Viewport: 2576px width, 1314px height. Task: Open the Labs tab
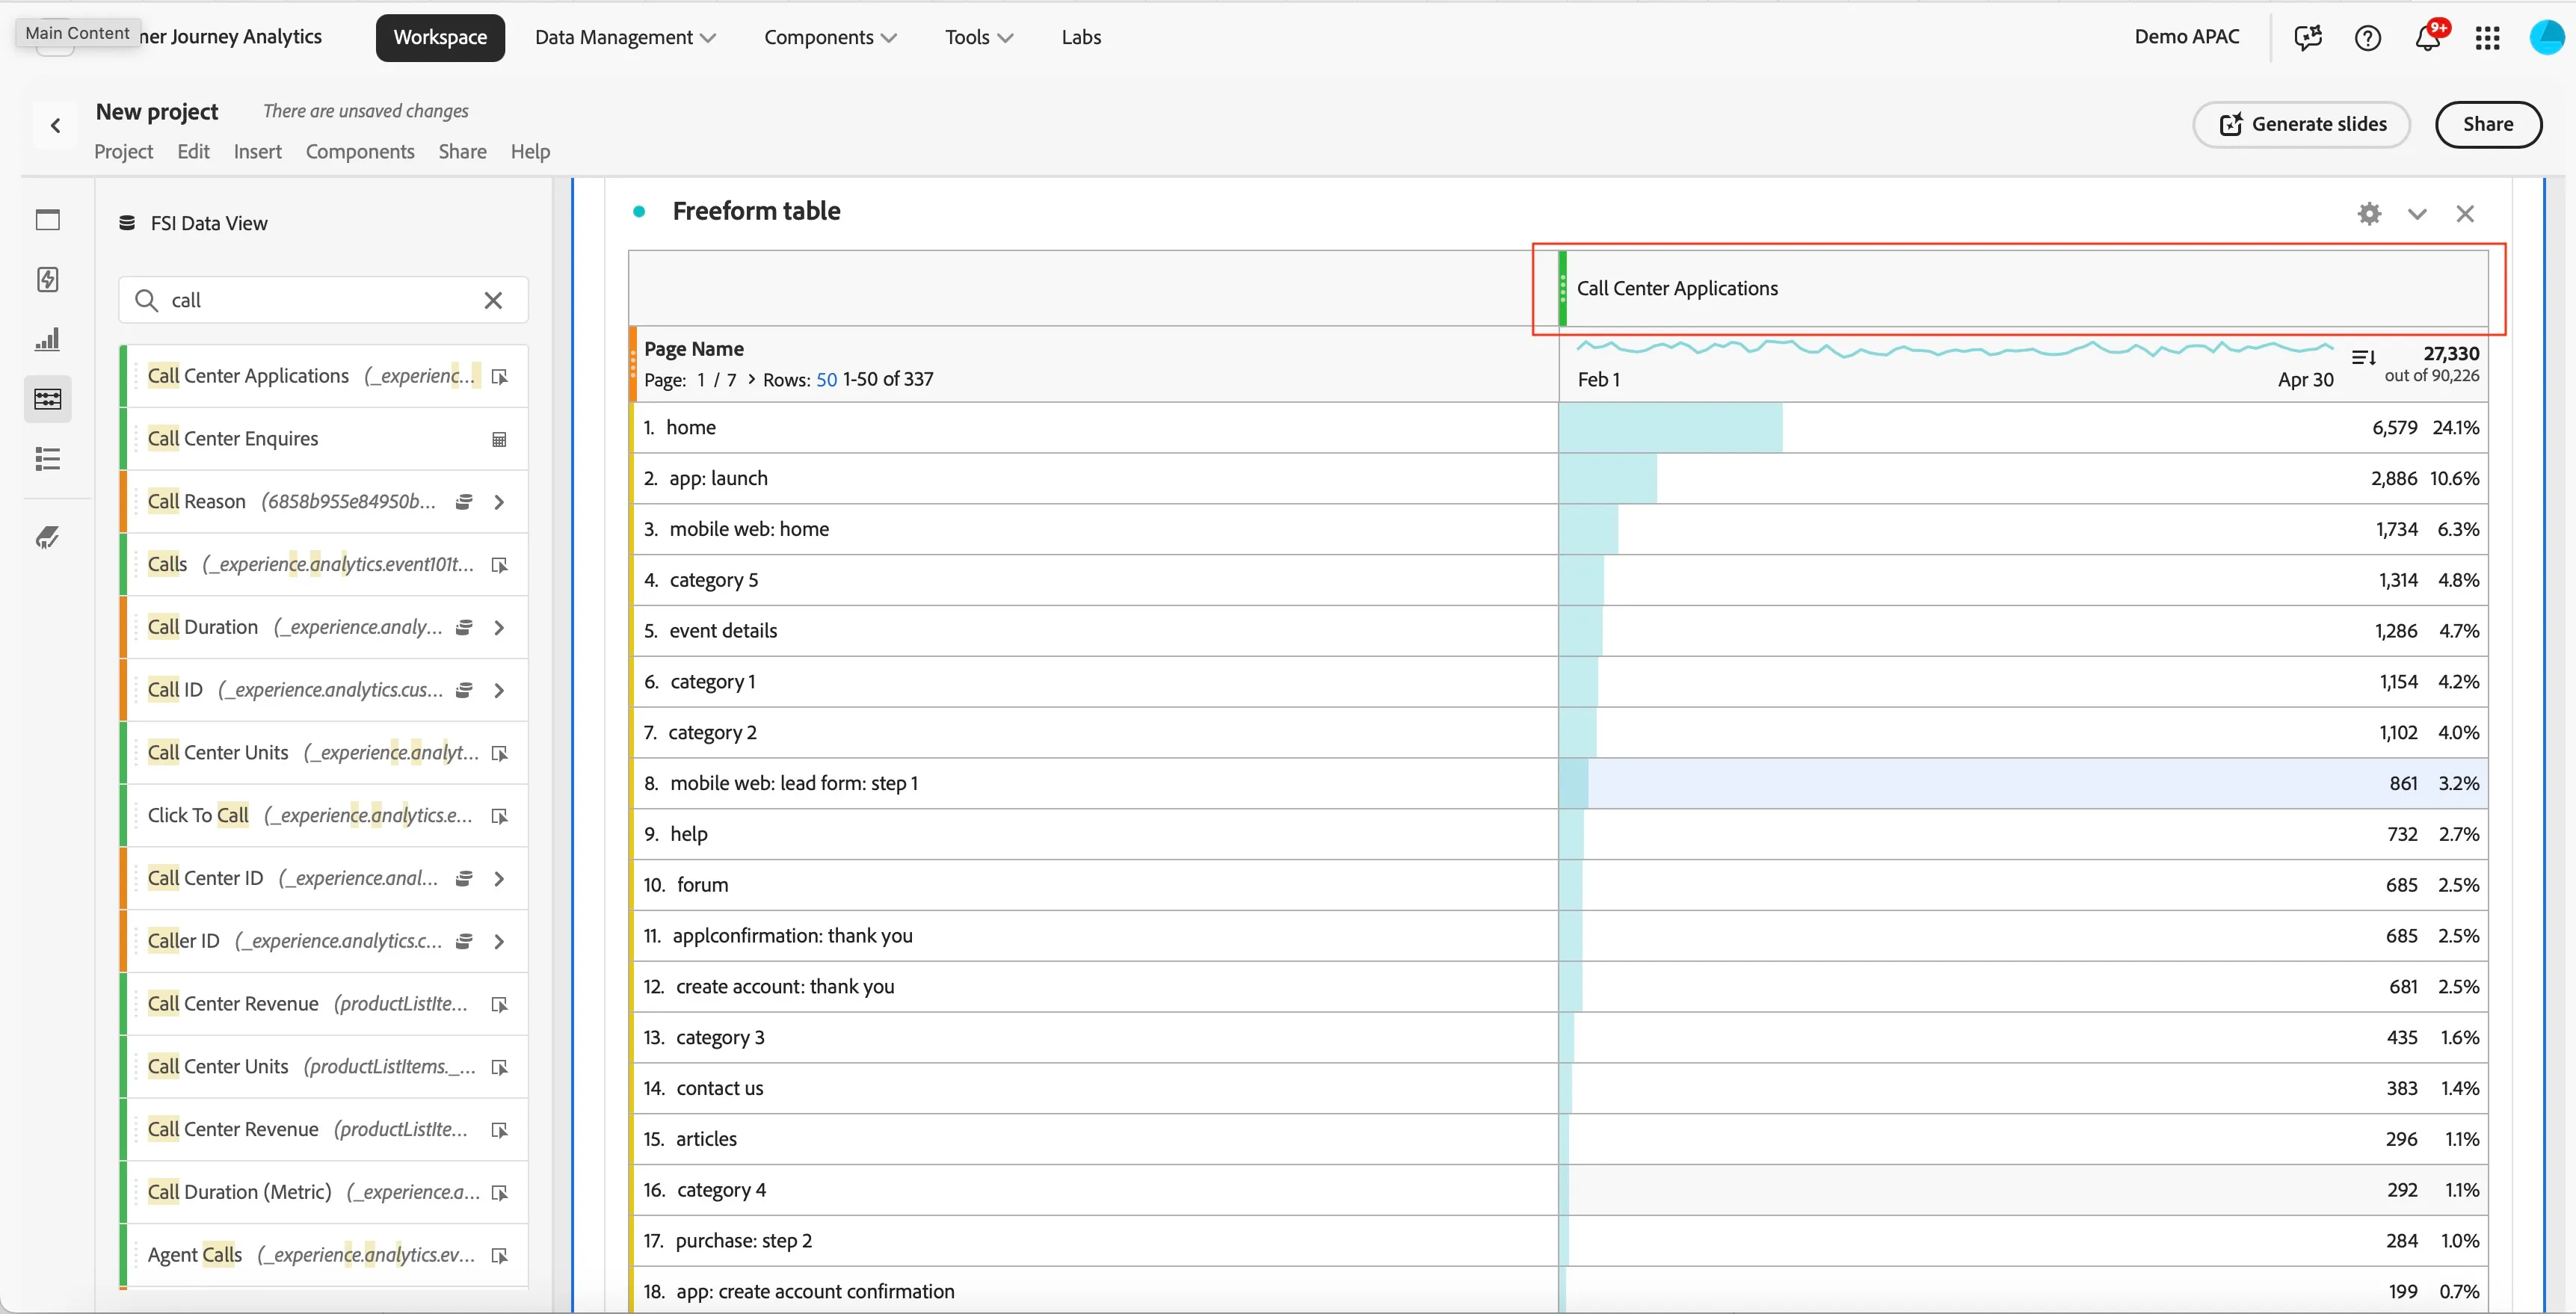1081,37
